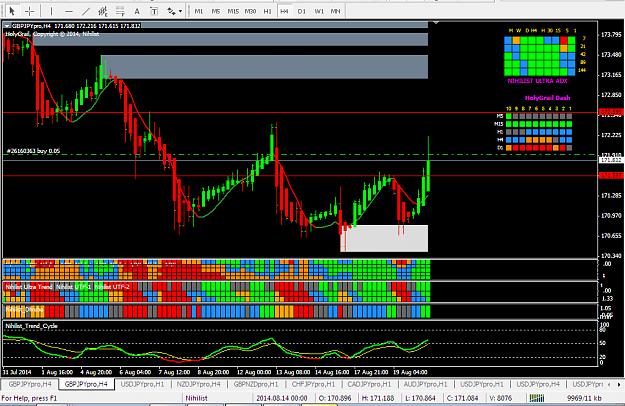Click the 'O: 170.896' open price field
The image size is (625, 406).
(335, 398)
